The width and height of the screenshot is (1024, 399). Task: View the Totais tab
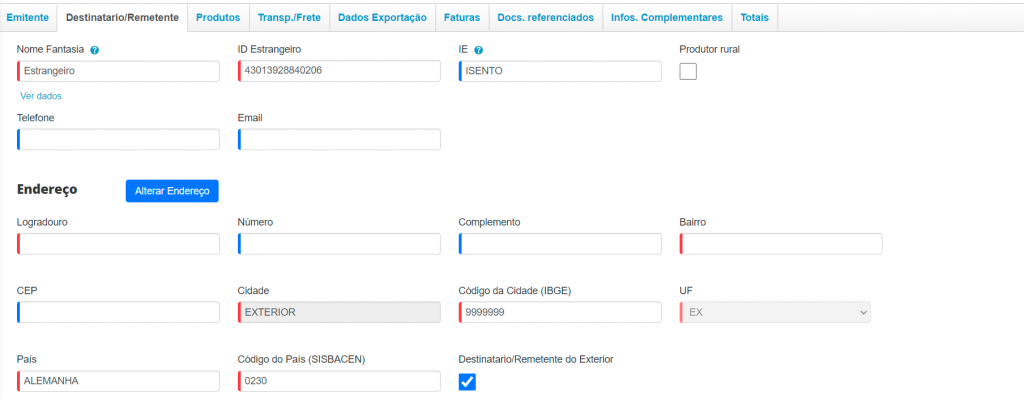tap(754, 18)
